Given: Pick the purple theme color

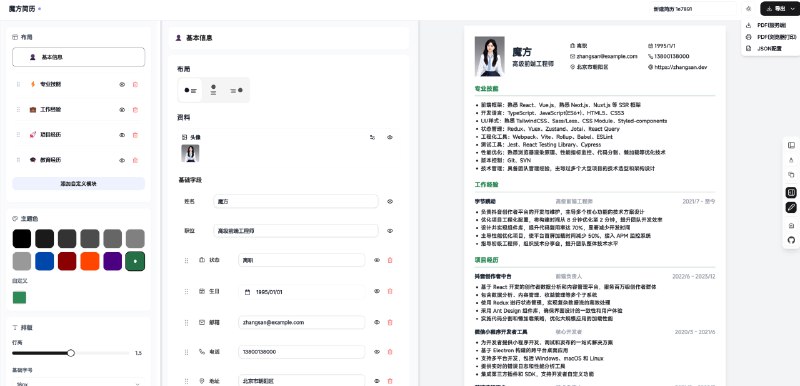Looking at the screenshot, I should pos(112,262).
